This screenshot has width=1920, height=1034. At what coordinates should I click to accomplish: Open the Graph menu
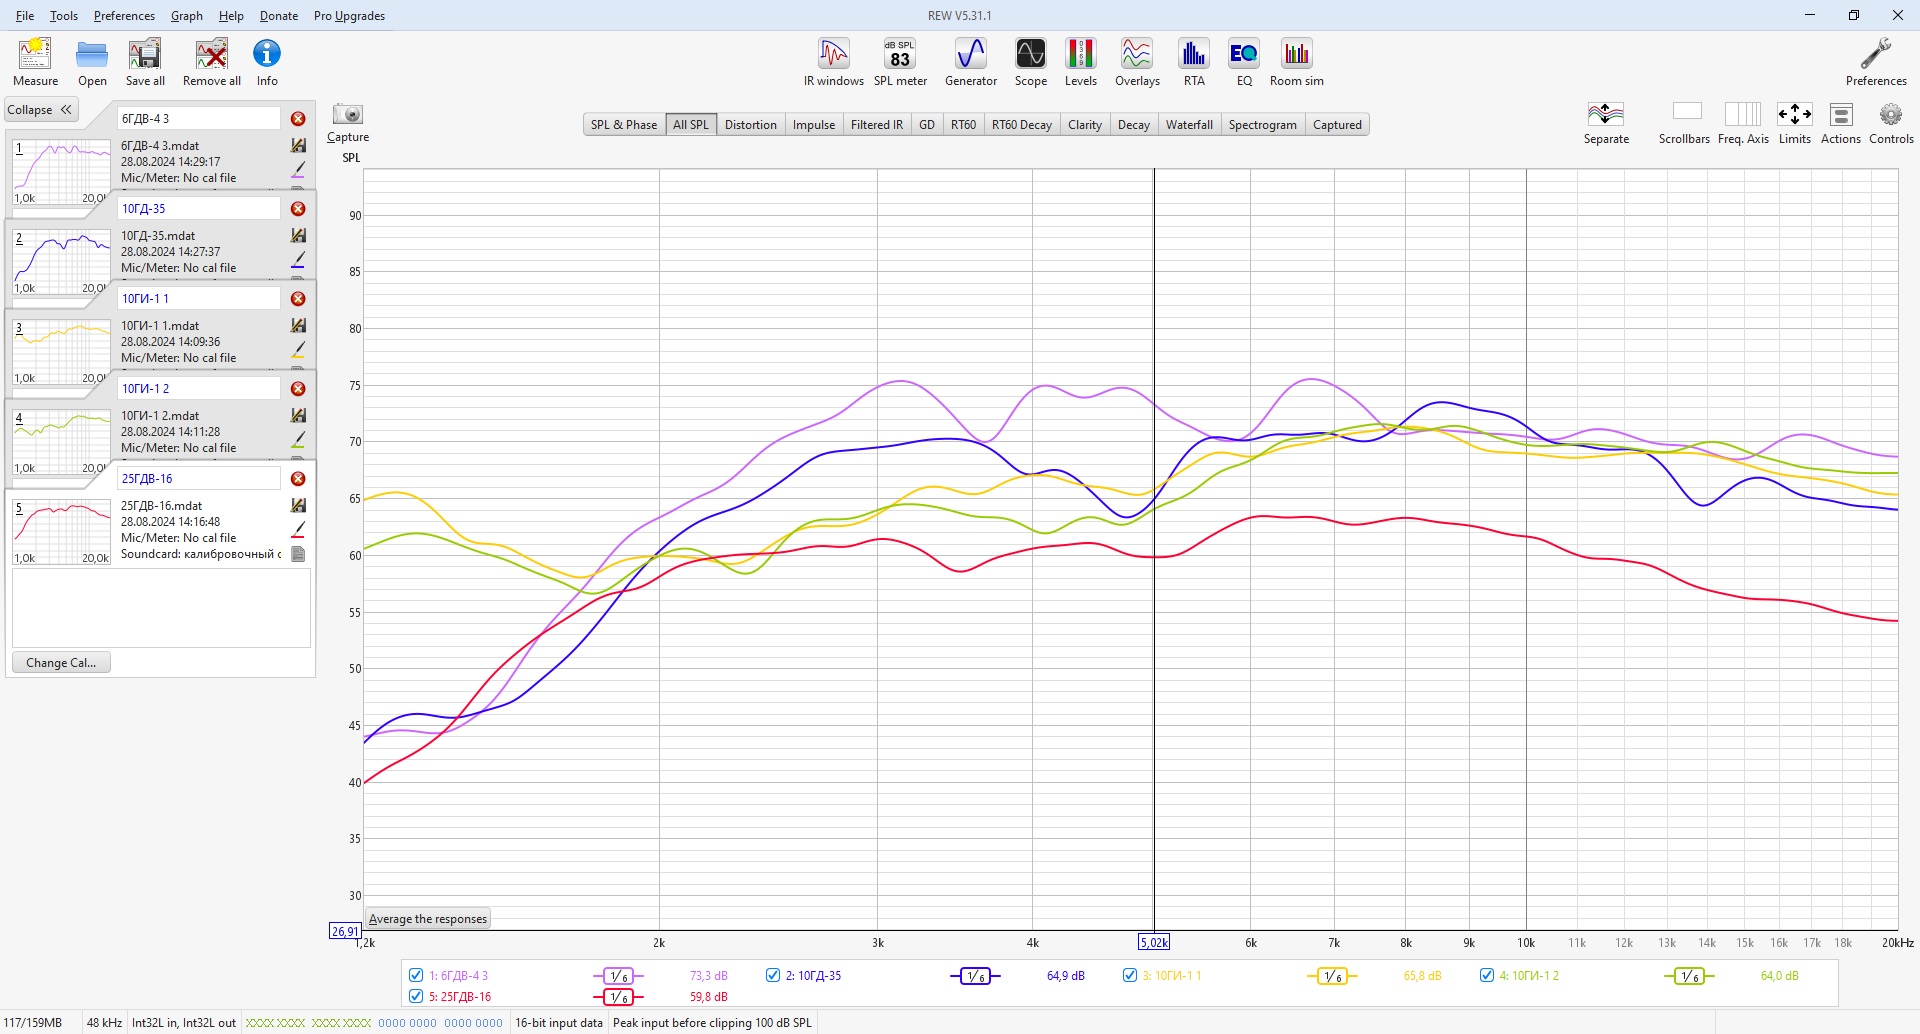pos(187,16)
